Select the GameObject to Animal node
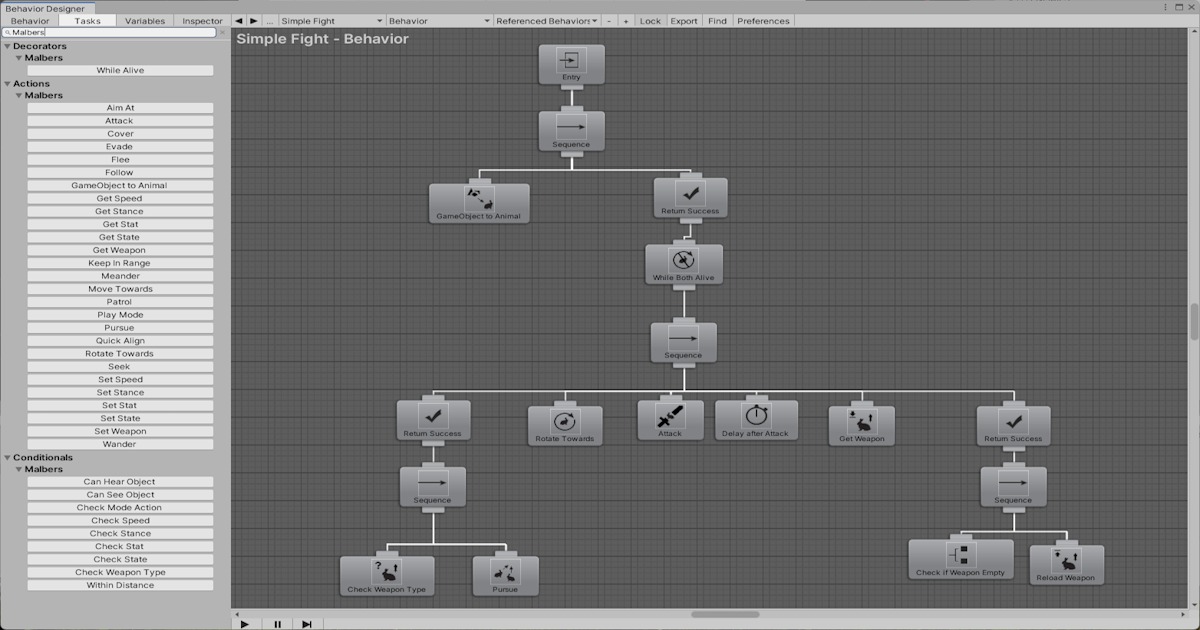This screenshot has height=630, width=1200. pos(479,203)
